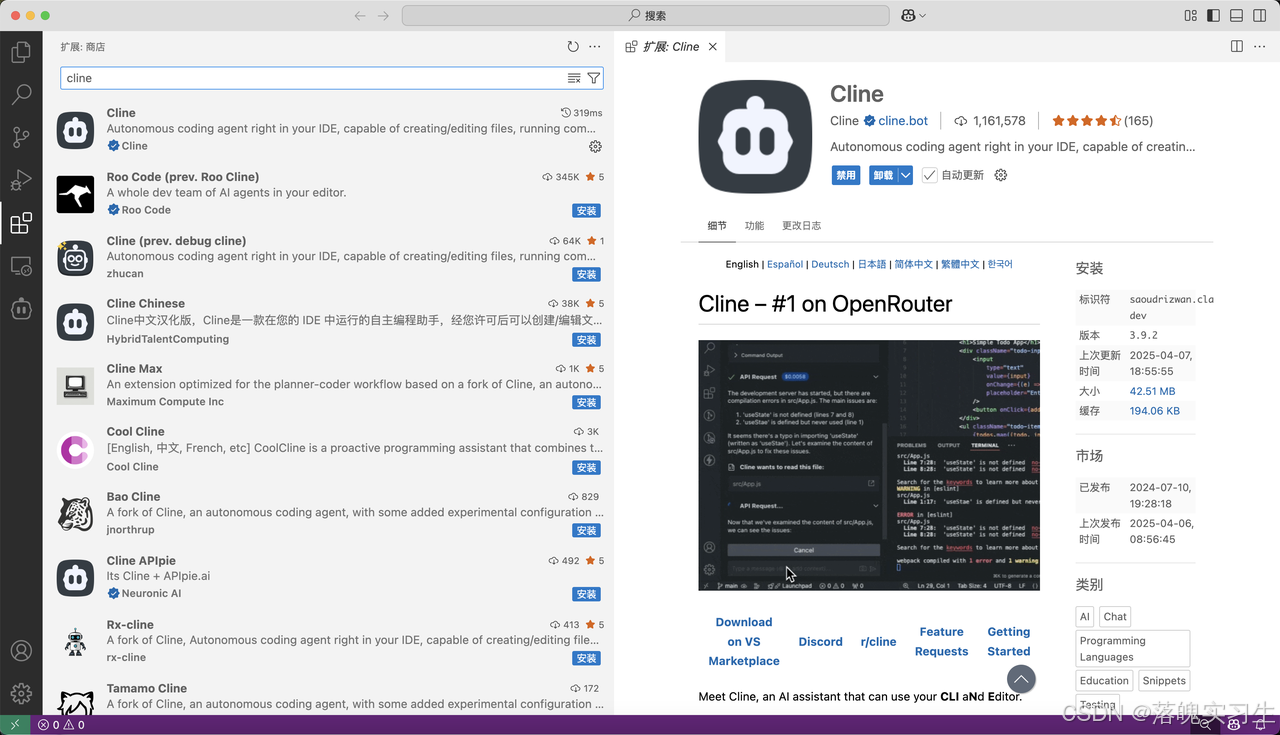Toggle the bottom panel
The width and height of the screenshot is (1280, 735).
point(1236,16)
